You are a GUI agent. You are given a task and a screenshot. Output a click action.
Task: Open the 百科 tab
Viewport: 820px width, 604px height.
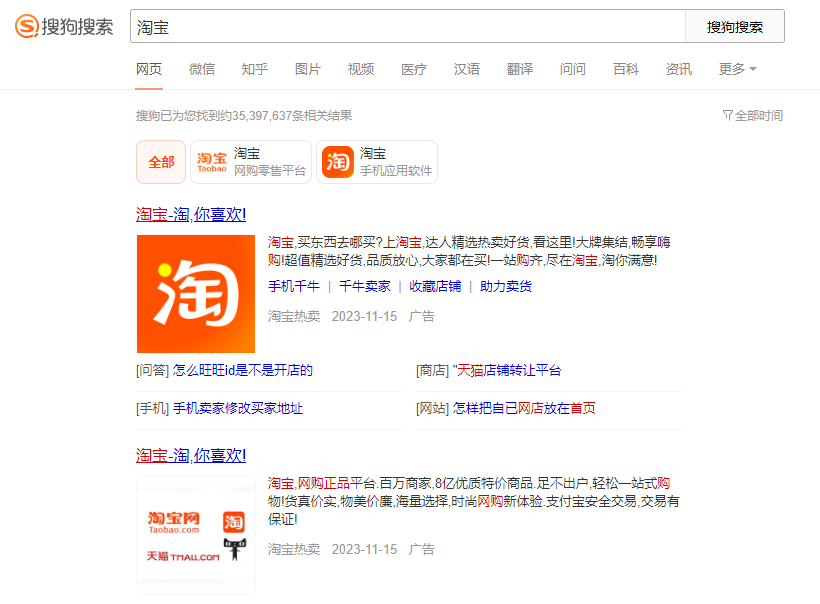click(625, 69)
